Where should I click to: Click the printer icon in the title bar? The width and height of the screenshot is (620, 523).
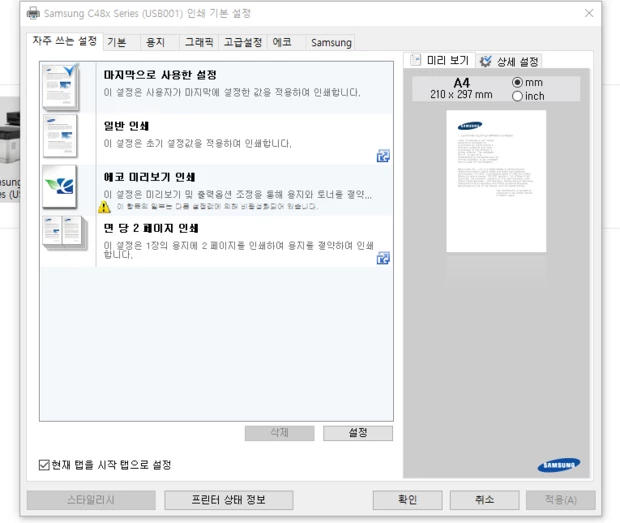[33, 13]
